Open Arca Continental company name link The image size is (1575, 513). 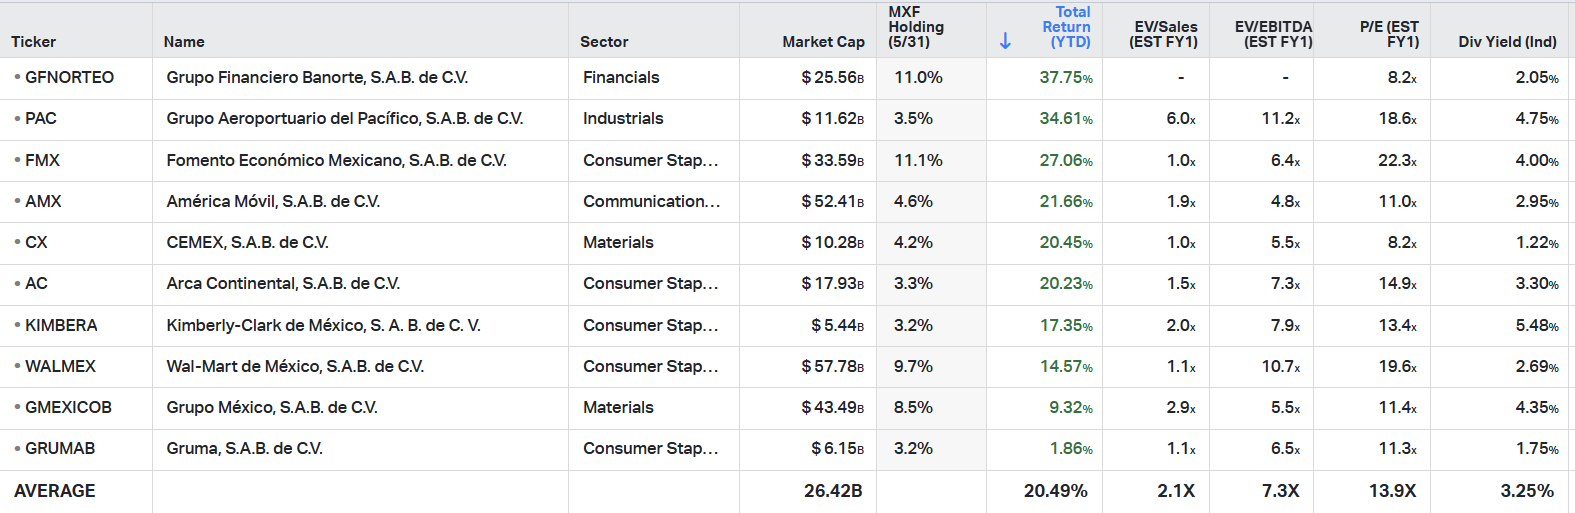[283, 283]
